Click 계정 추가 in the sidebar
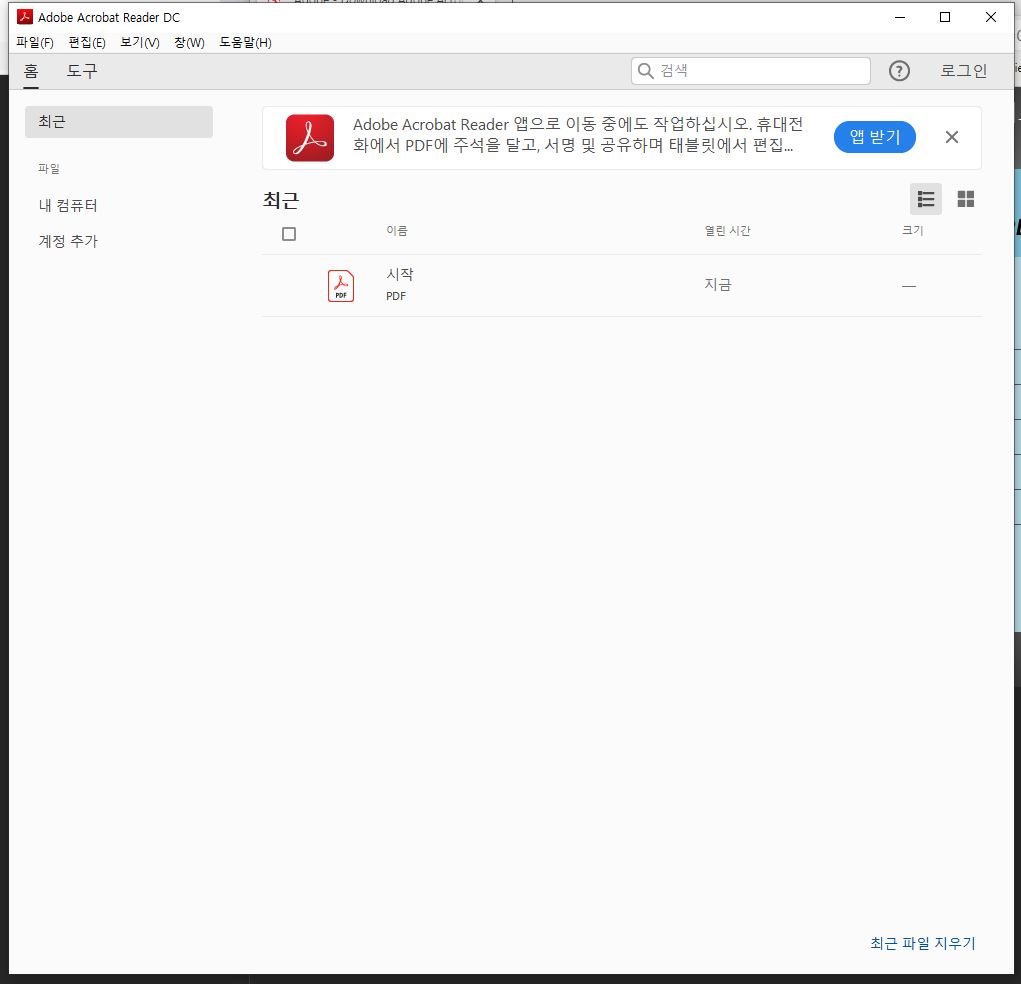 click(x=68, y=241)
